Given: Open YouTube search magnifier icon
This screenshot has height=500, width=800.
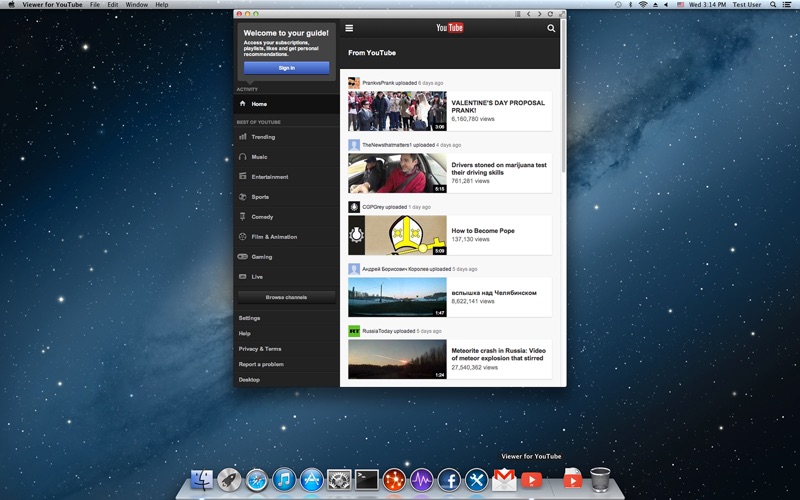Looking at the screenshot, I should coord(551,29).
